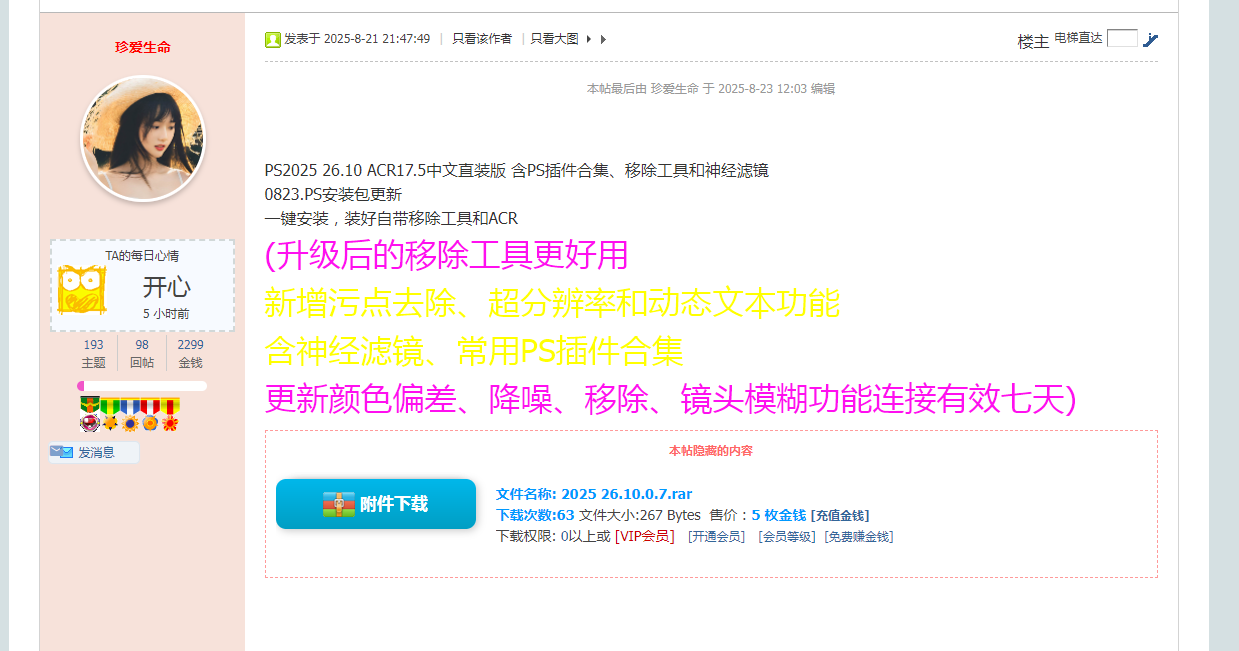Click the green author icon beside post date
1239x651 pixels.
coord(273,39)
